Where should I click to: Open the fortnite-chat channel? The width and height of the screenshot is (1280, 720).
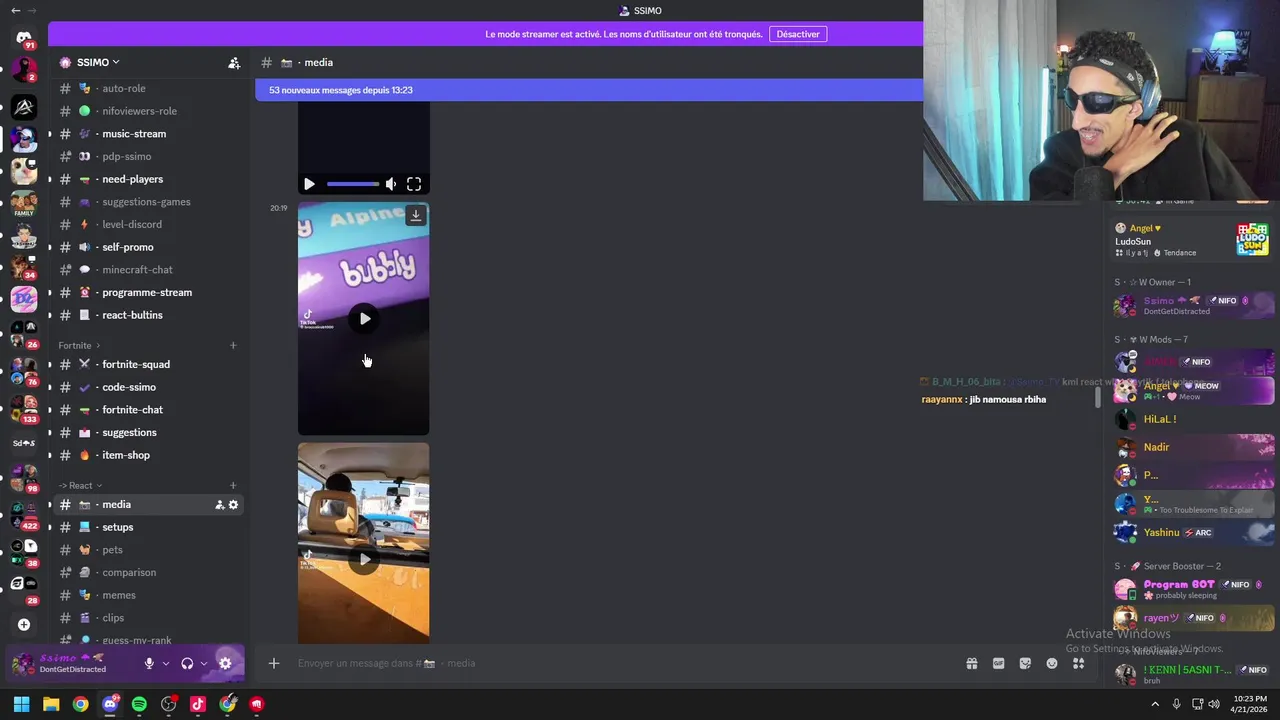click(x=132, y=410)
